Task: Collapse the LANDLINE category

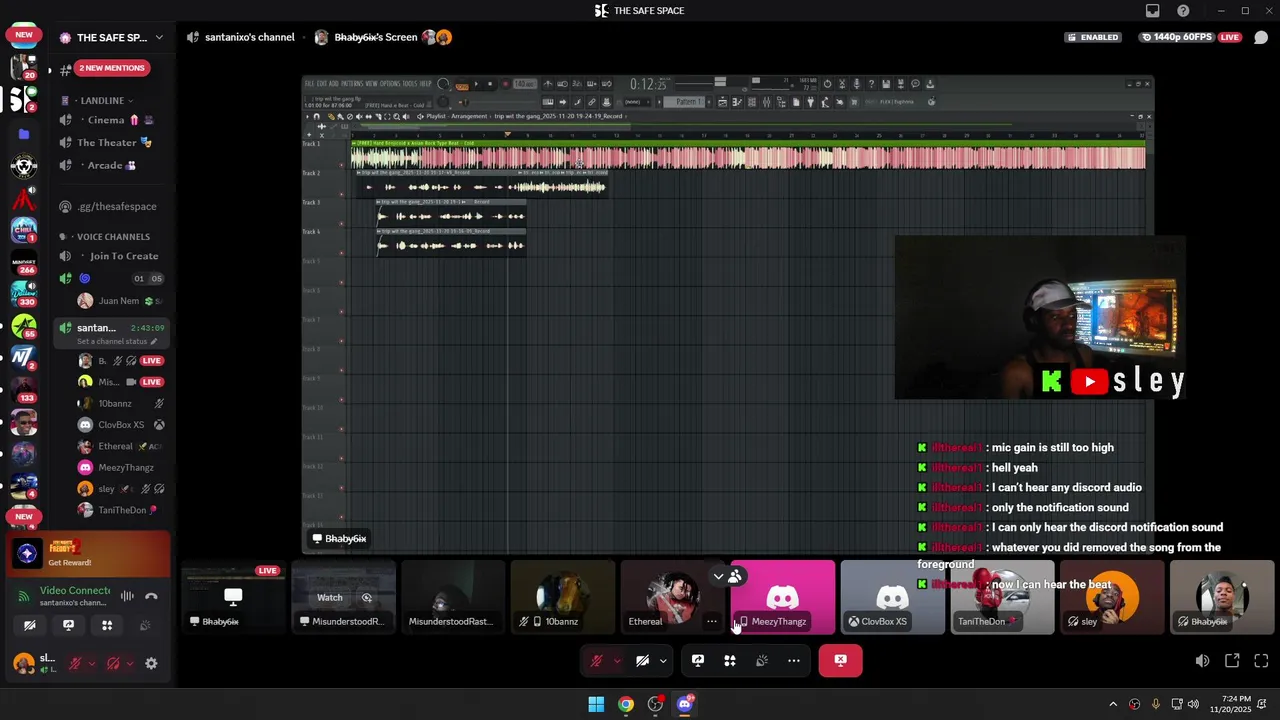Action: pos(102,100)
